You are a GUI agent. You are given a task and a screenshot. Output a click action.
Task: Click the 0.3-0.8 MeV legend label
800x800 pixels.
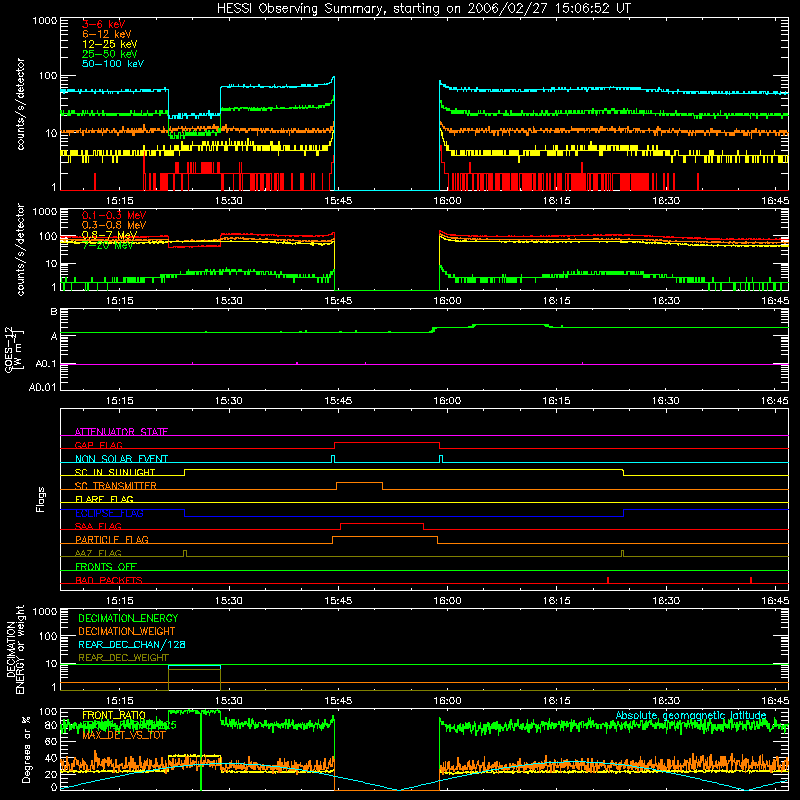(114, 225)
